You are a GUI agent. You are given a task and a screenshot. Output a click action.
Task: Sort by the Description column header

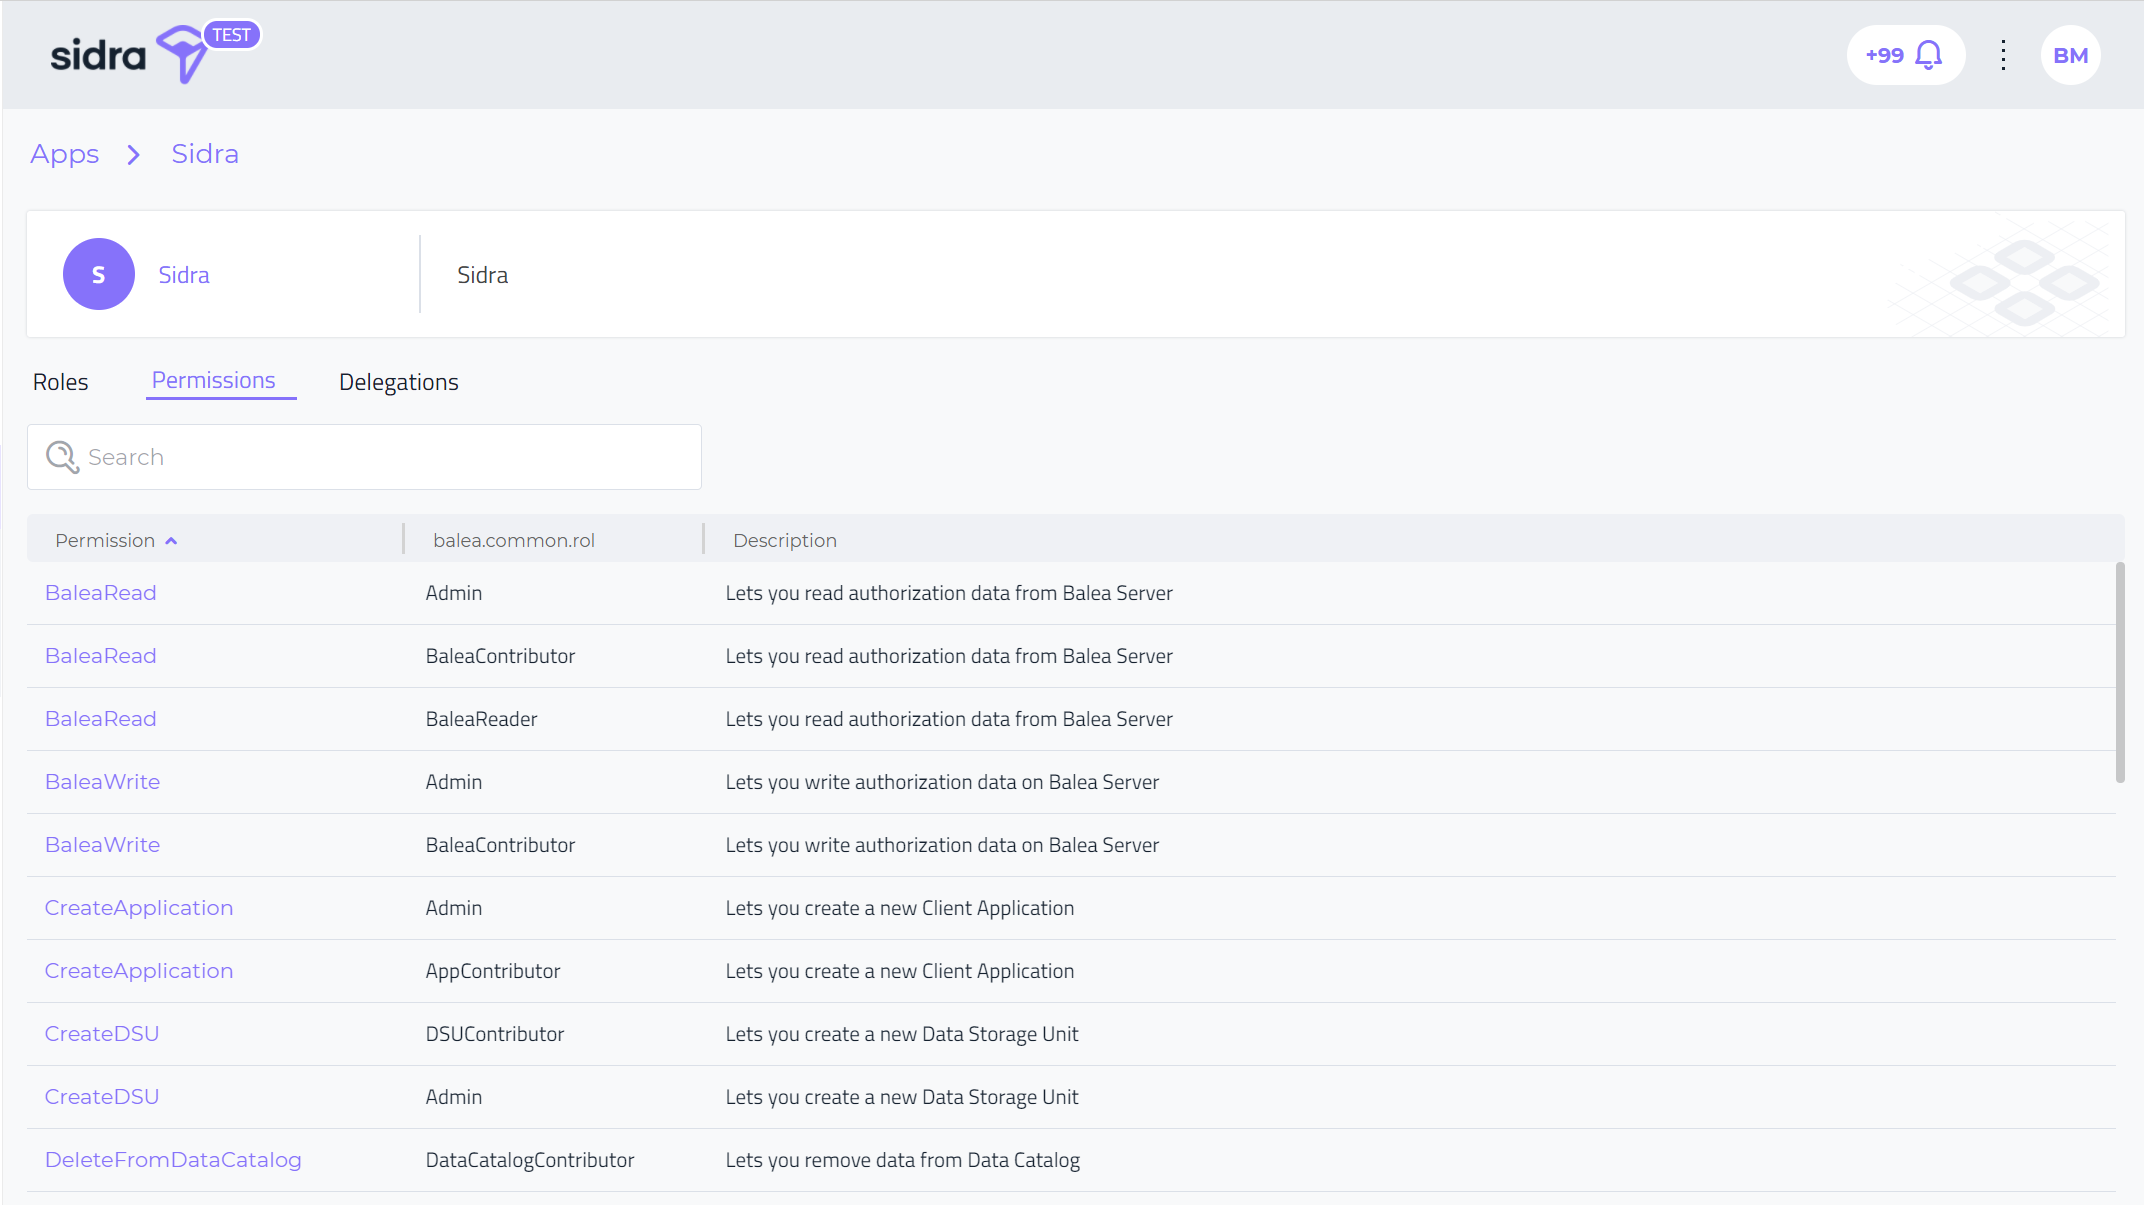click(784, 540)
